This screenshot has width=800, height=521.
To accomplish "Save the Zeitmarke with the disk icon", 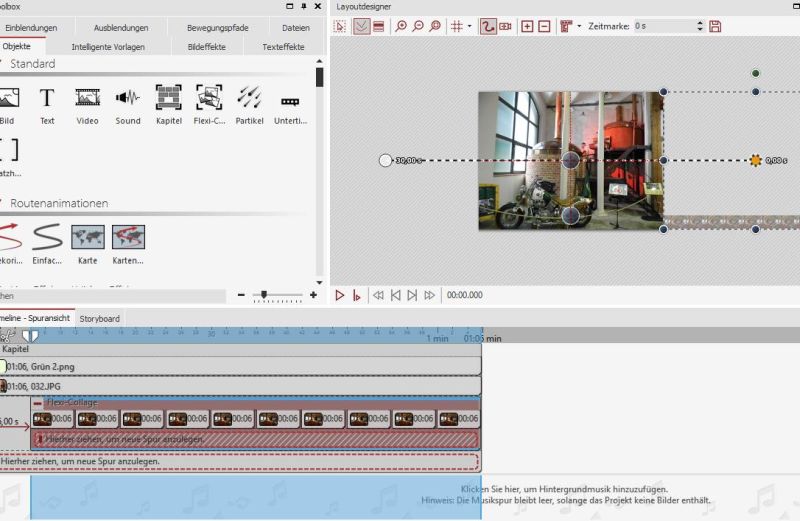I will (715, 26).
